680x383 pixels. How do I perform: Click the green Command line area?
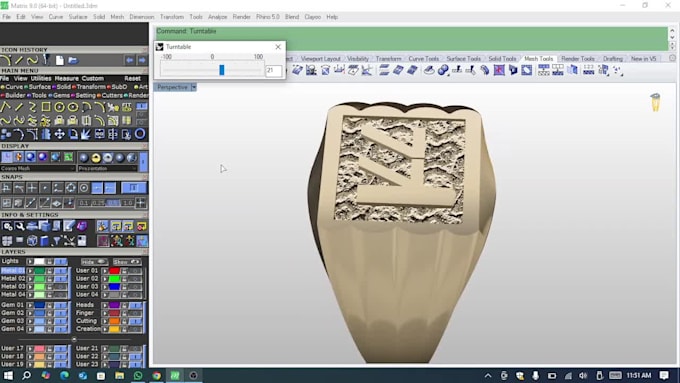pyautogui.click(x=411, y=39)
